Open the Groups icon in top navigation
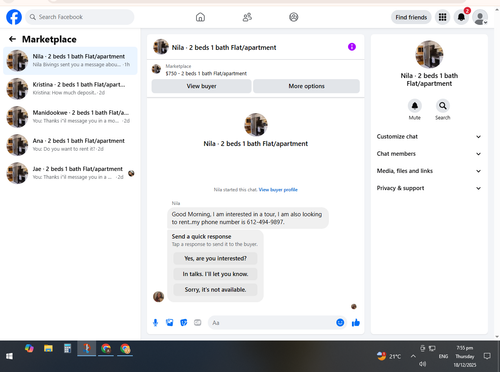This screenshot has height=372, width=500. pyautogui.click(x=294, y=17)
